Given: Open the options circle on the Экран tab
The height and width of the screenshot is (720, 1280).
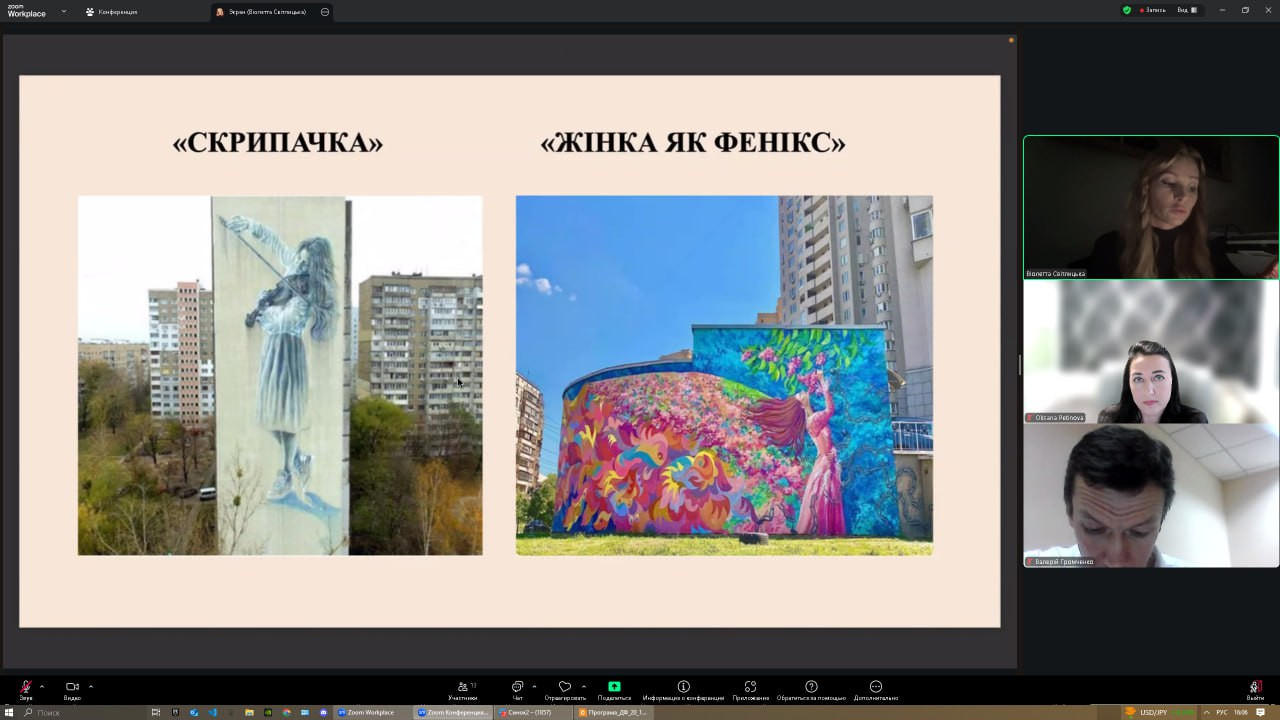Looking at the screenshot, I should tap(325, 12).
